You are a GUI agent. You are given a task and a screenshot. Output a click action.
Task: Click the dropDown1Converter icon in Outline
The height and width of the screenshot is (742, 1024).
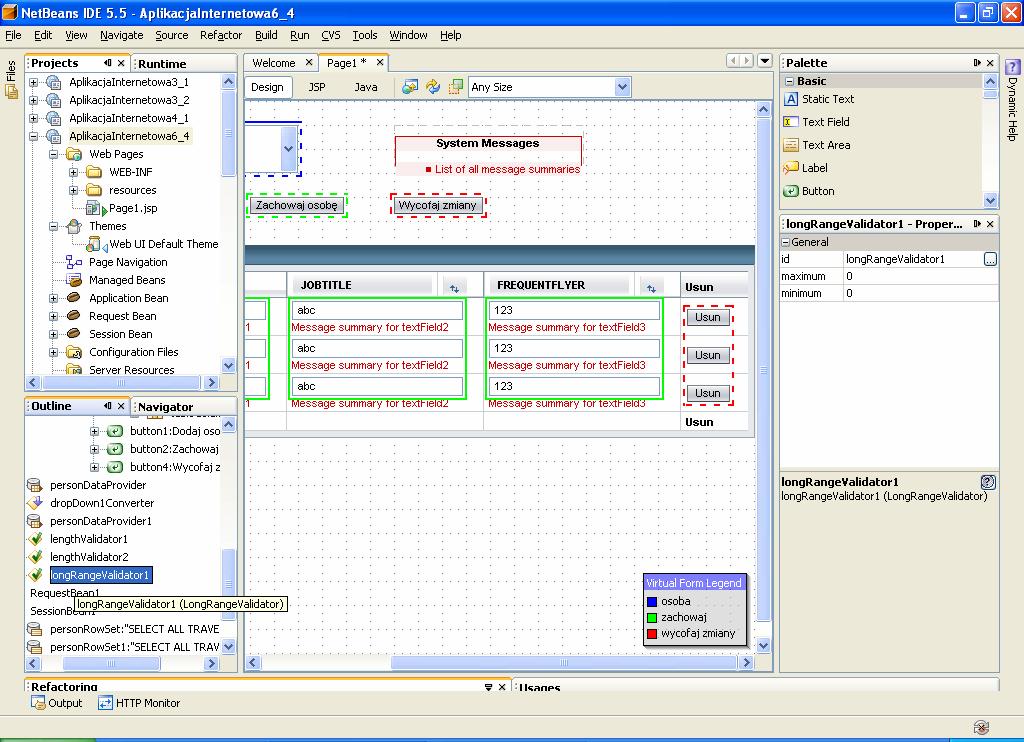[35, 503]
